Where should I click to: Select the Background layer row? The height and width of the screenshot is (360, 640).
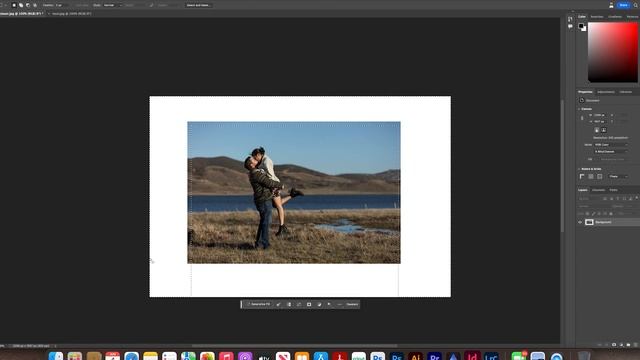pyautogui.click(x=608, y=222)
